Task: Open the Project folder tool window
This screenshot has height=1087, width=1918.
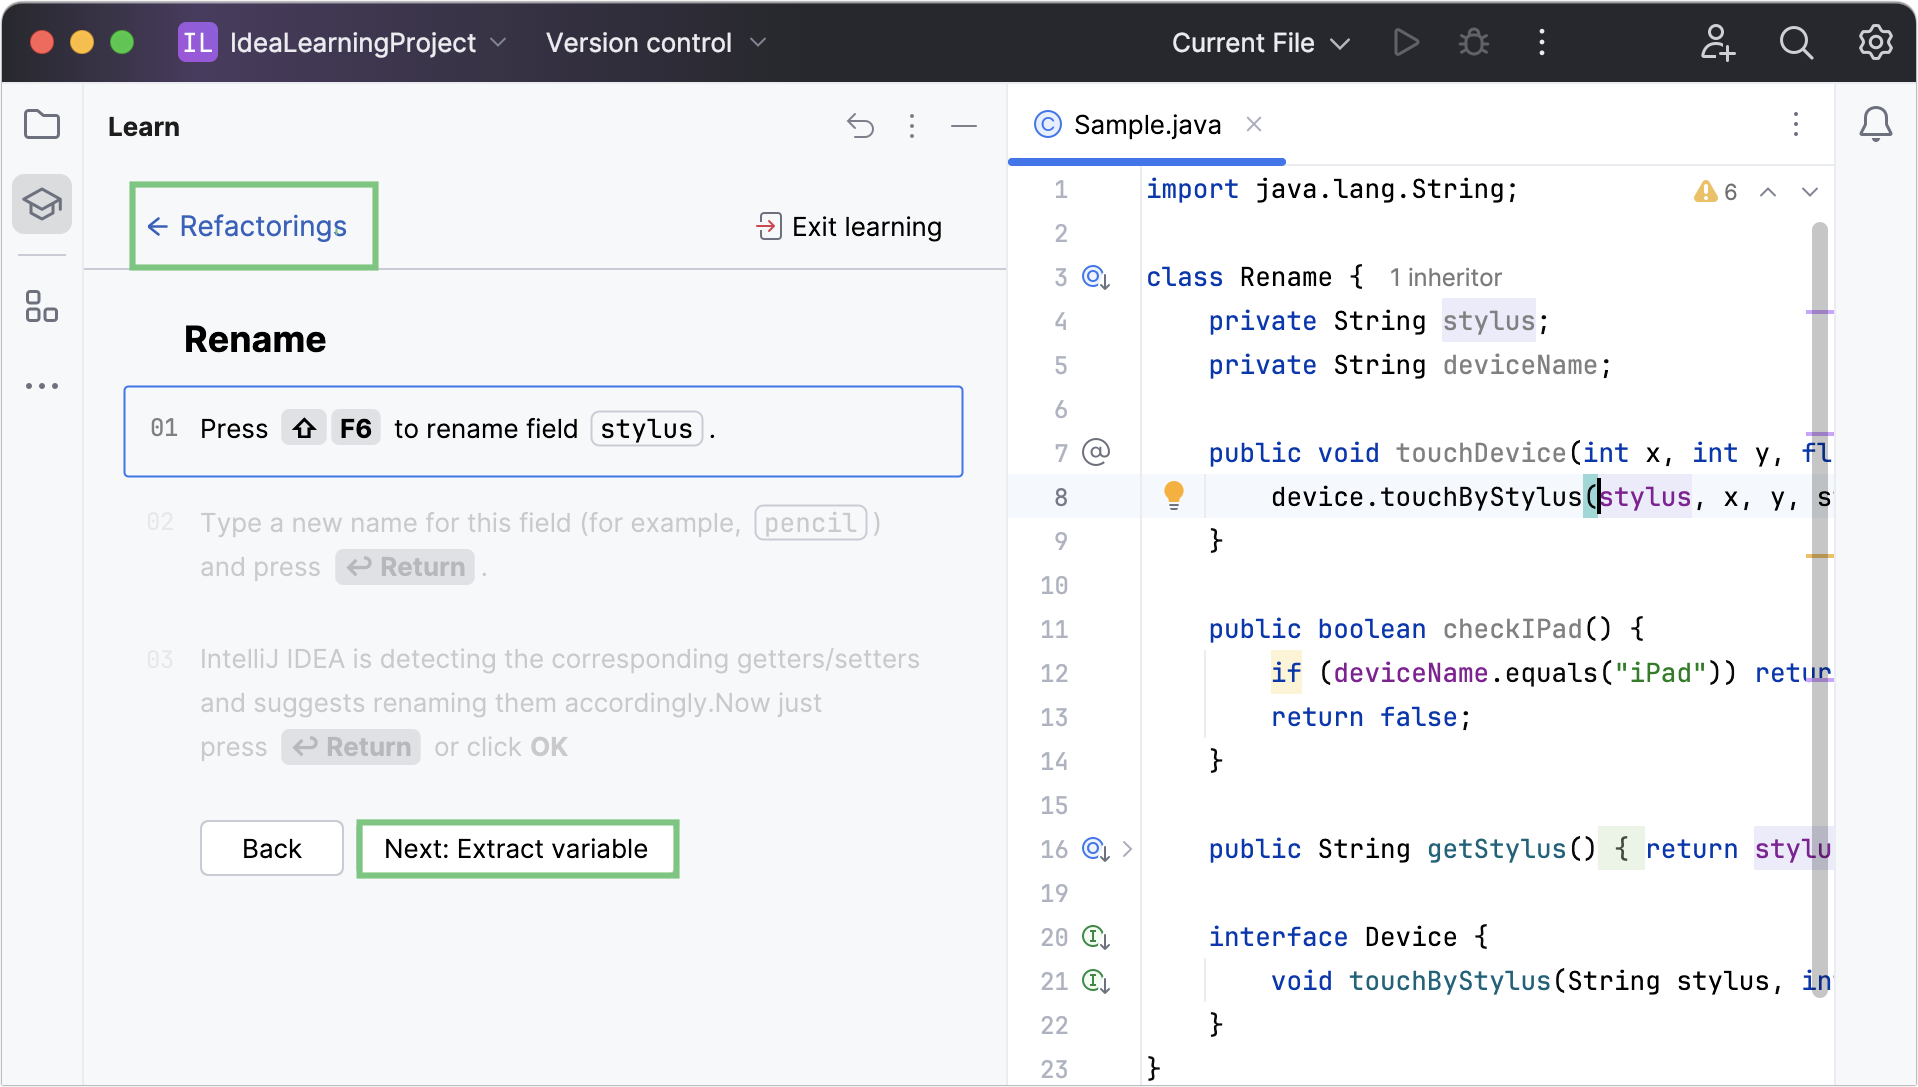Action: [42, 125]
